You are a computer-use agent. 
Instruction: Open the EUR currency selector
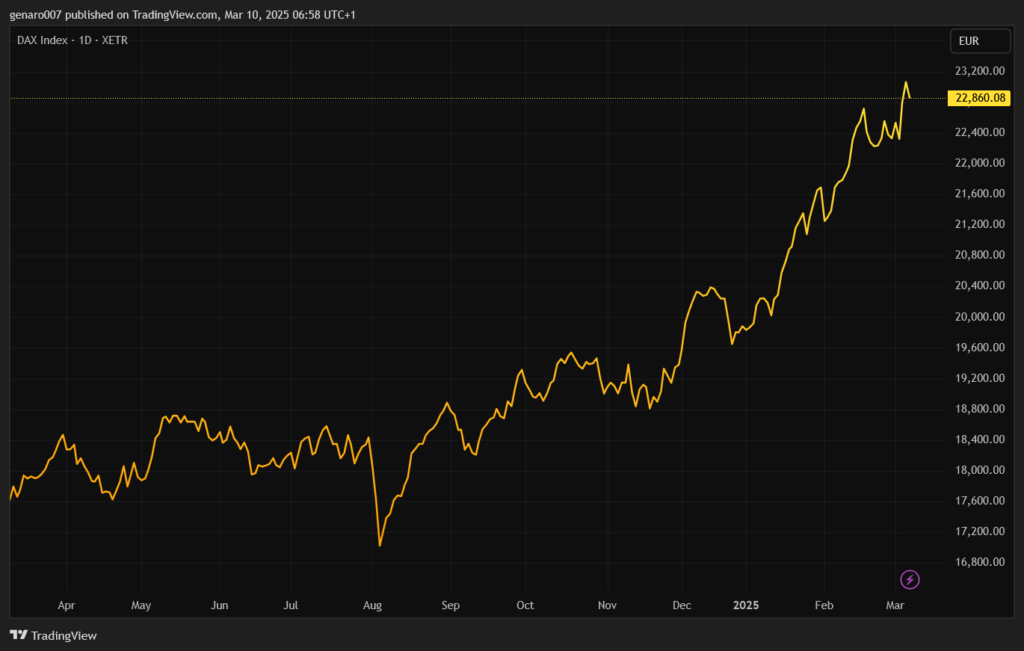[968, 41]
